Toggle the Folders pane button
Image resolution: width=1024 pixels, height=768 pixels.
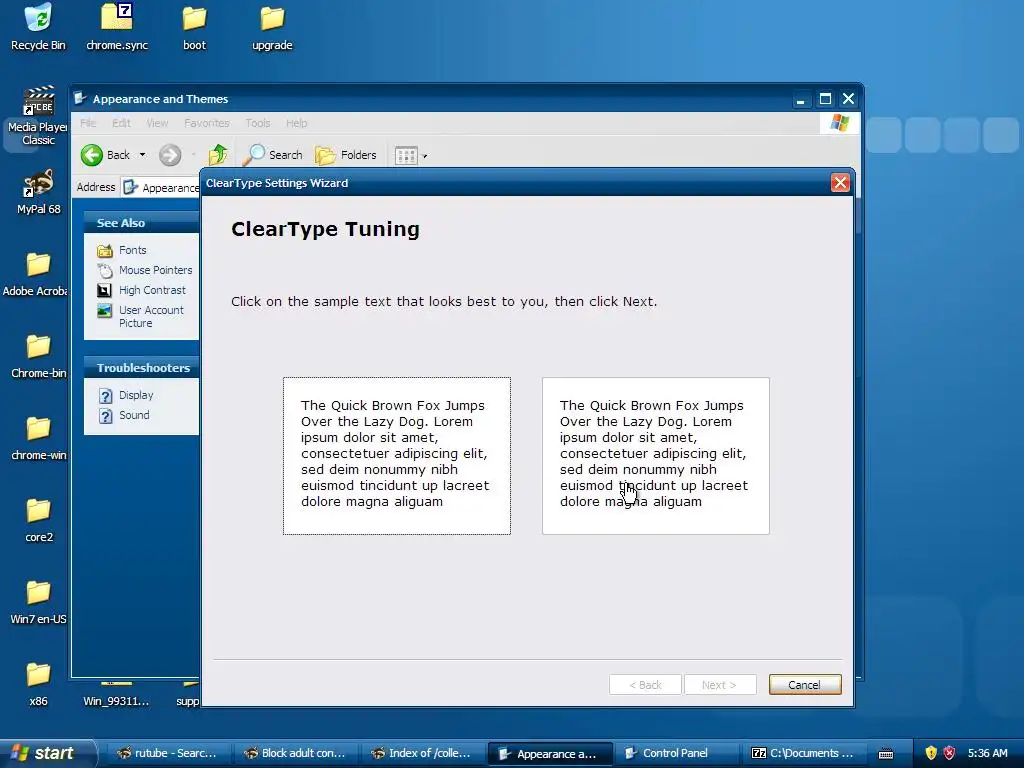click(x=345, y=155)
